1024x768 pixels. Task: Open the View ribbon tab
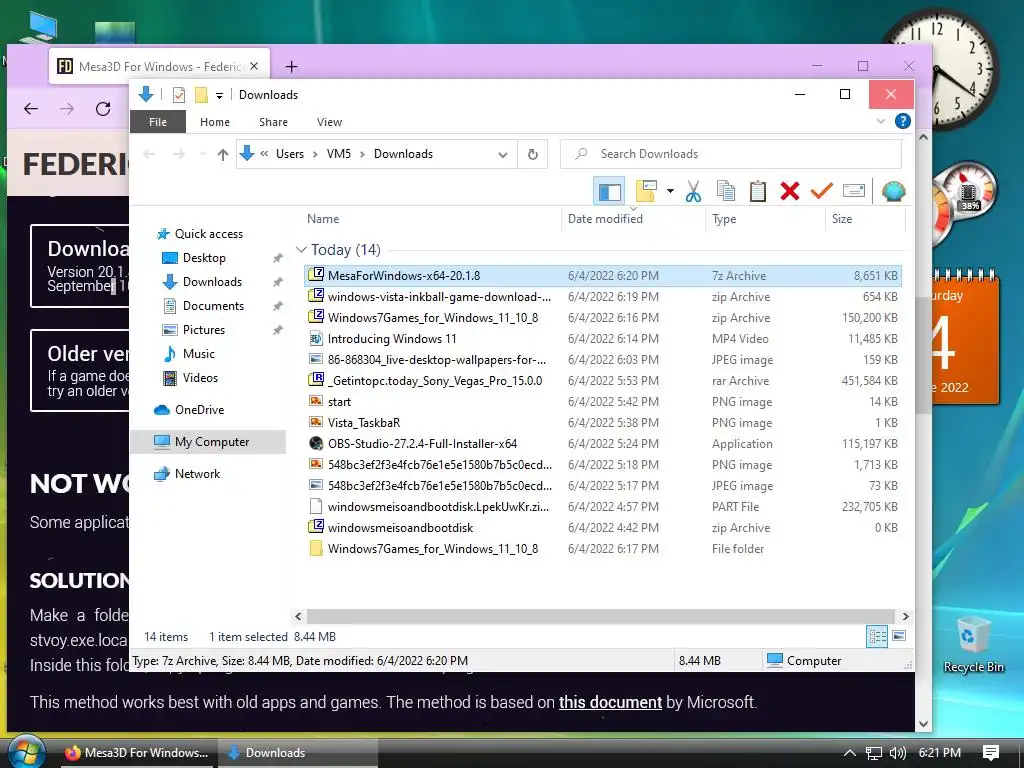pos(329,122)
